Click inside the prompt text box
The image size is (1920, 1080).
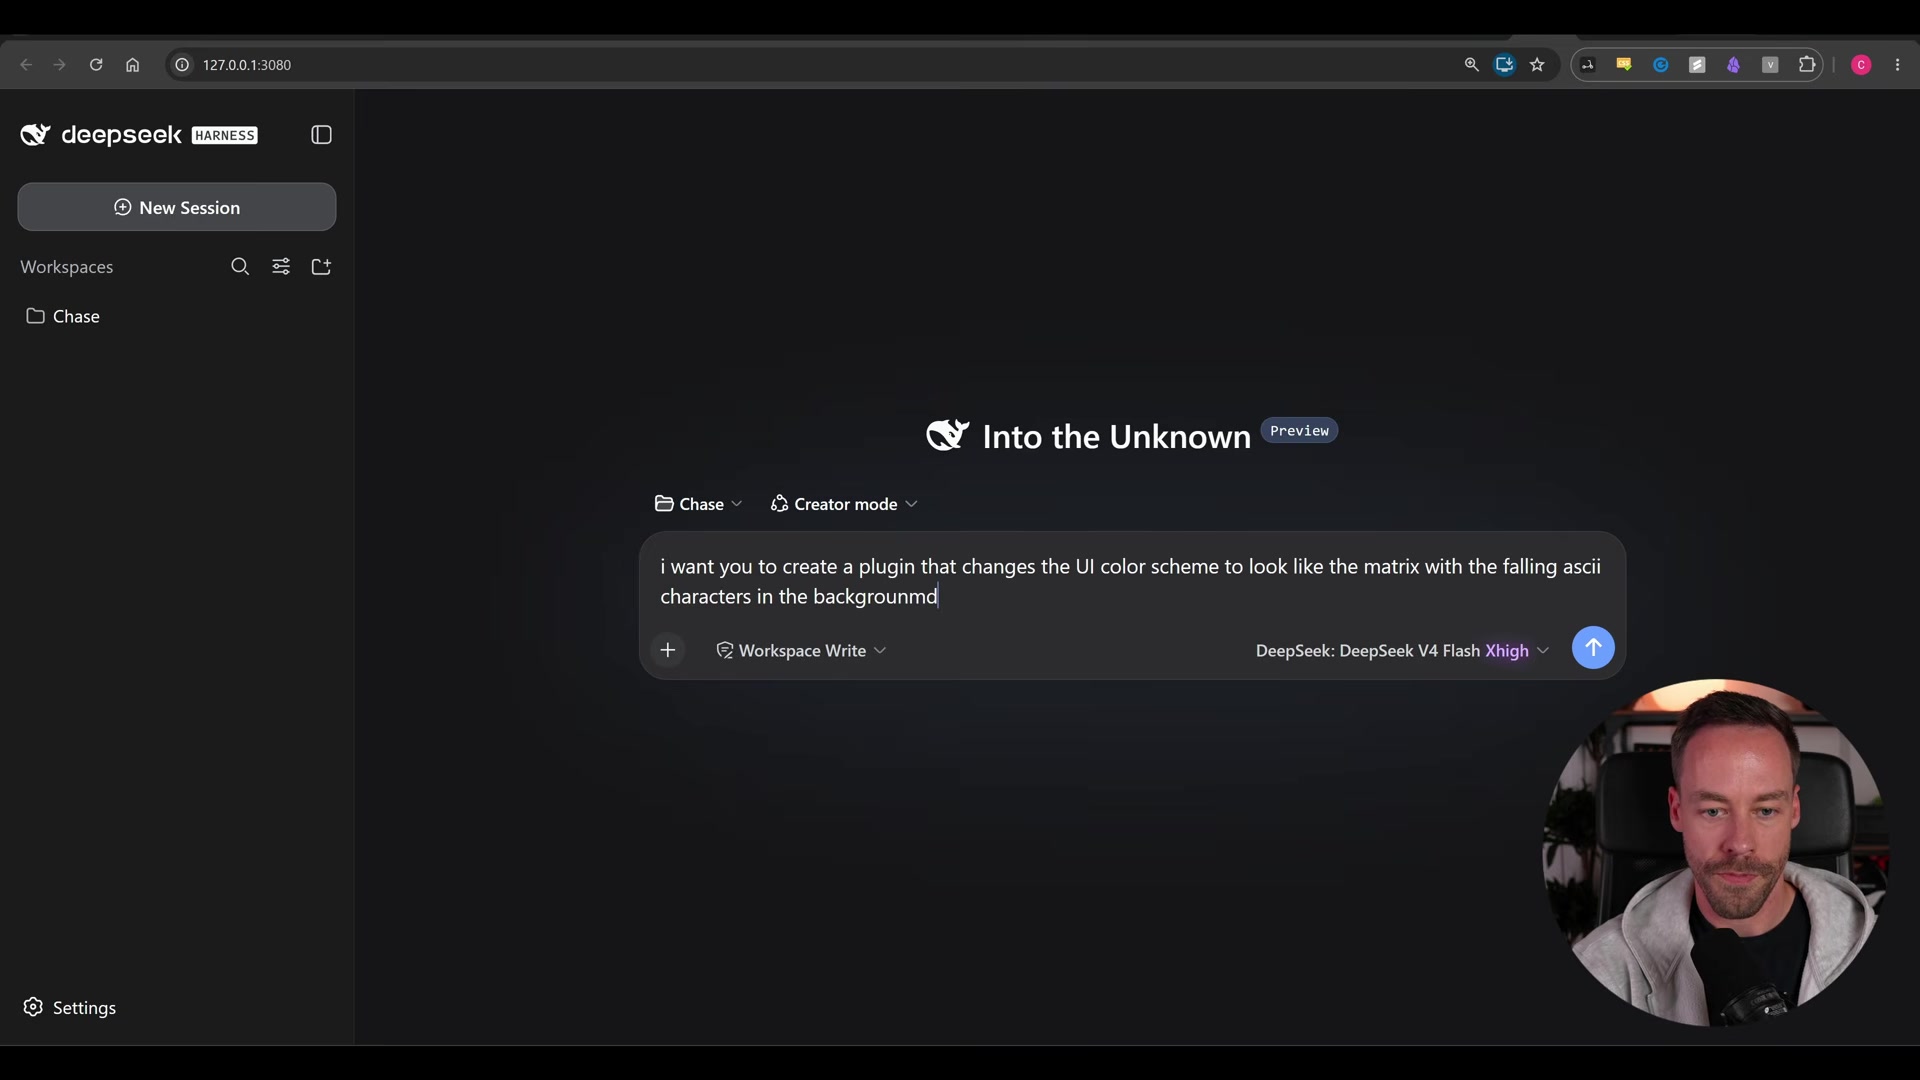(1131, 581)
